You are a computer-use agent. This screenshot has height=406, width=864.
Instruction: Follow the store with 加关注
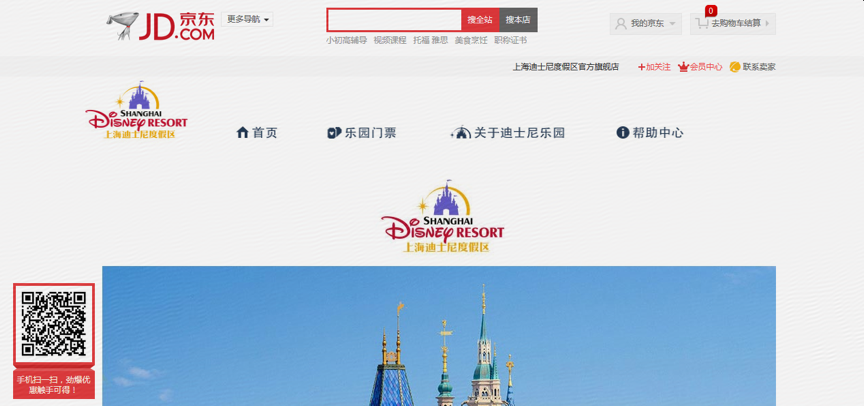coord(654,67)
